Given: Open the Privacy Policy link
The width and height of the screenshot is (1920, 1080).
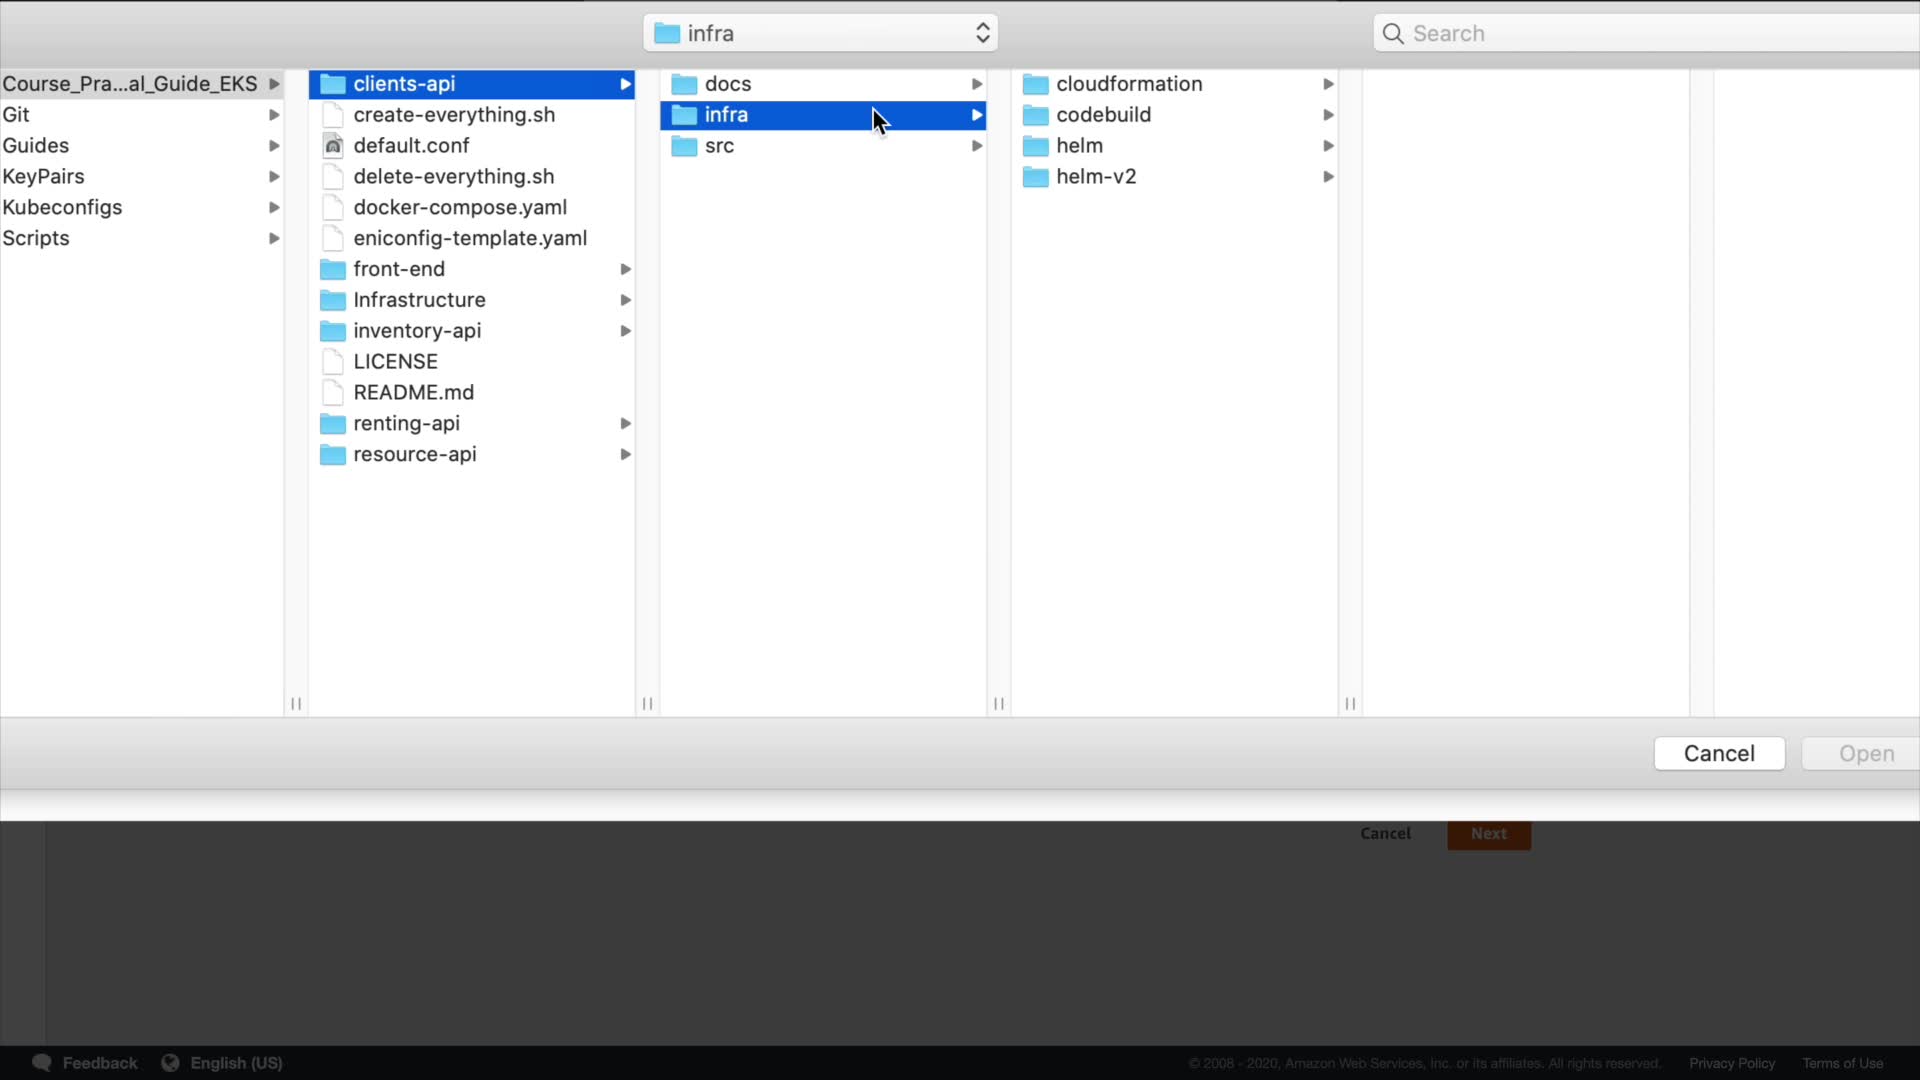Looking at the screenshot, I should click(x=1732, y=1063).
